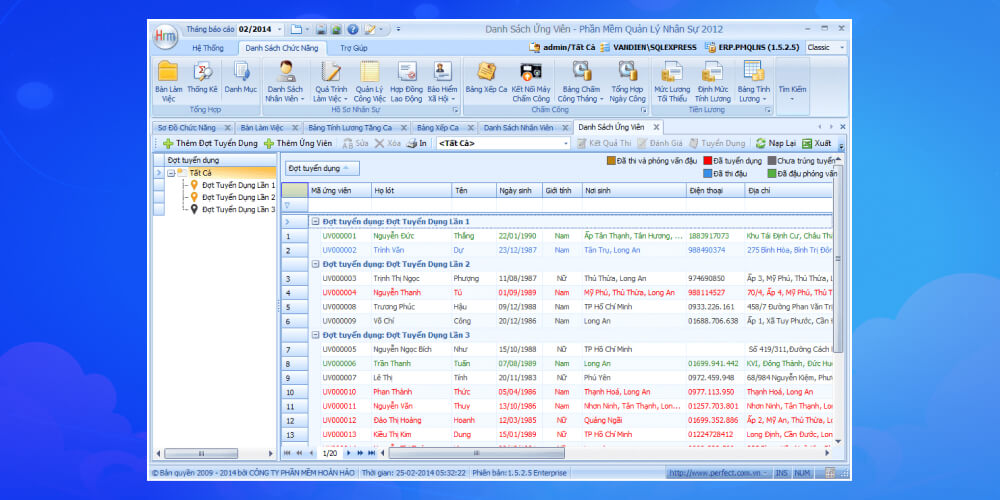Switch to Hệ Thống ribbon tab
The image size is (1000, 500).
coord(208,48)
